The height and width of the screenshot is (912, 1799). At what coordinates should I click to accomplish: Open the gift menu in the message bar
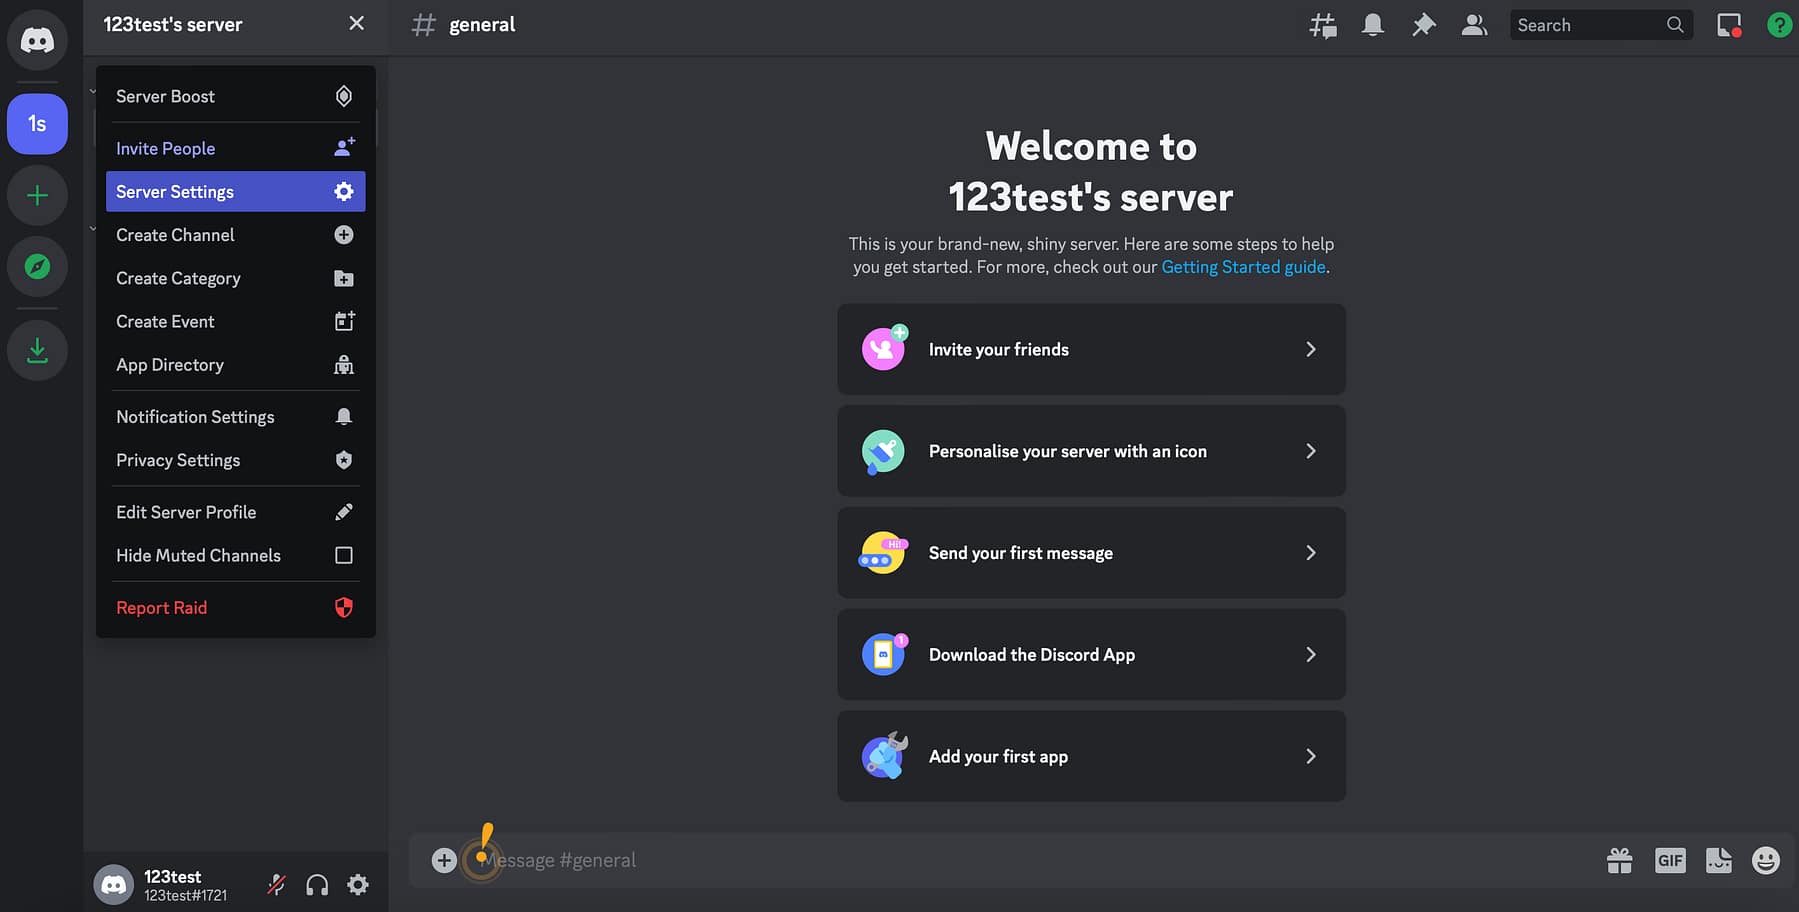coord(1620,859)
